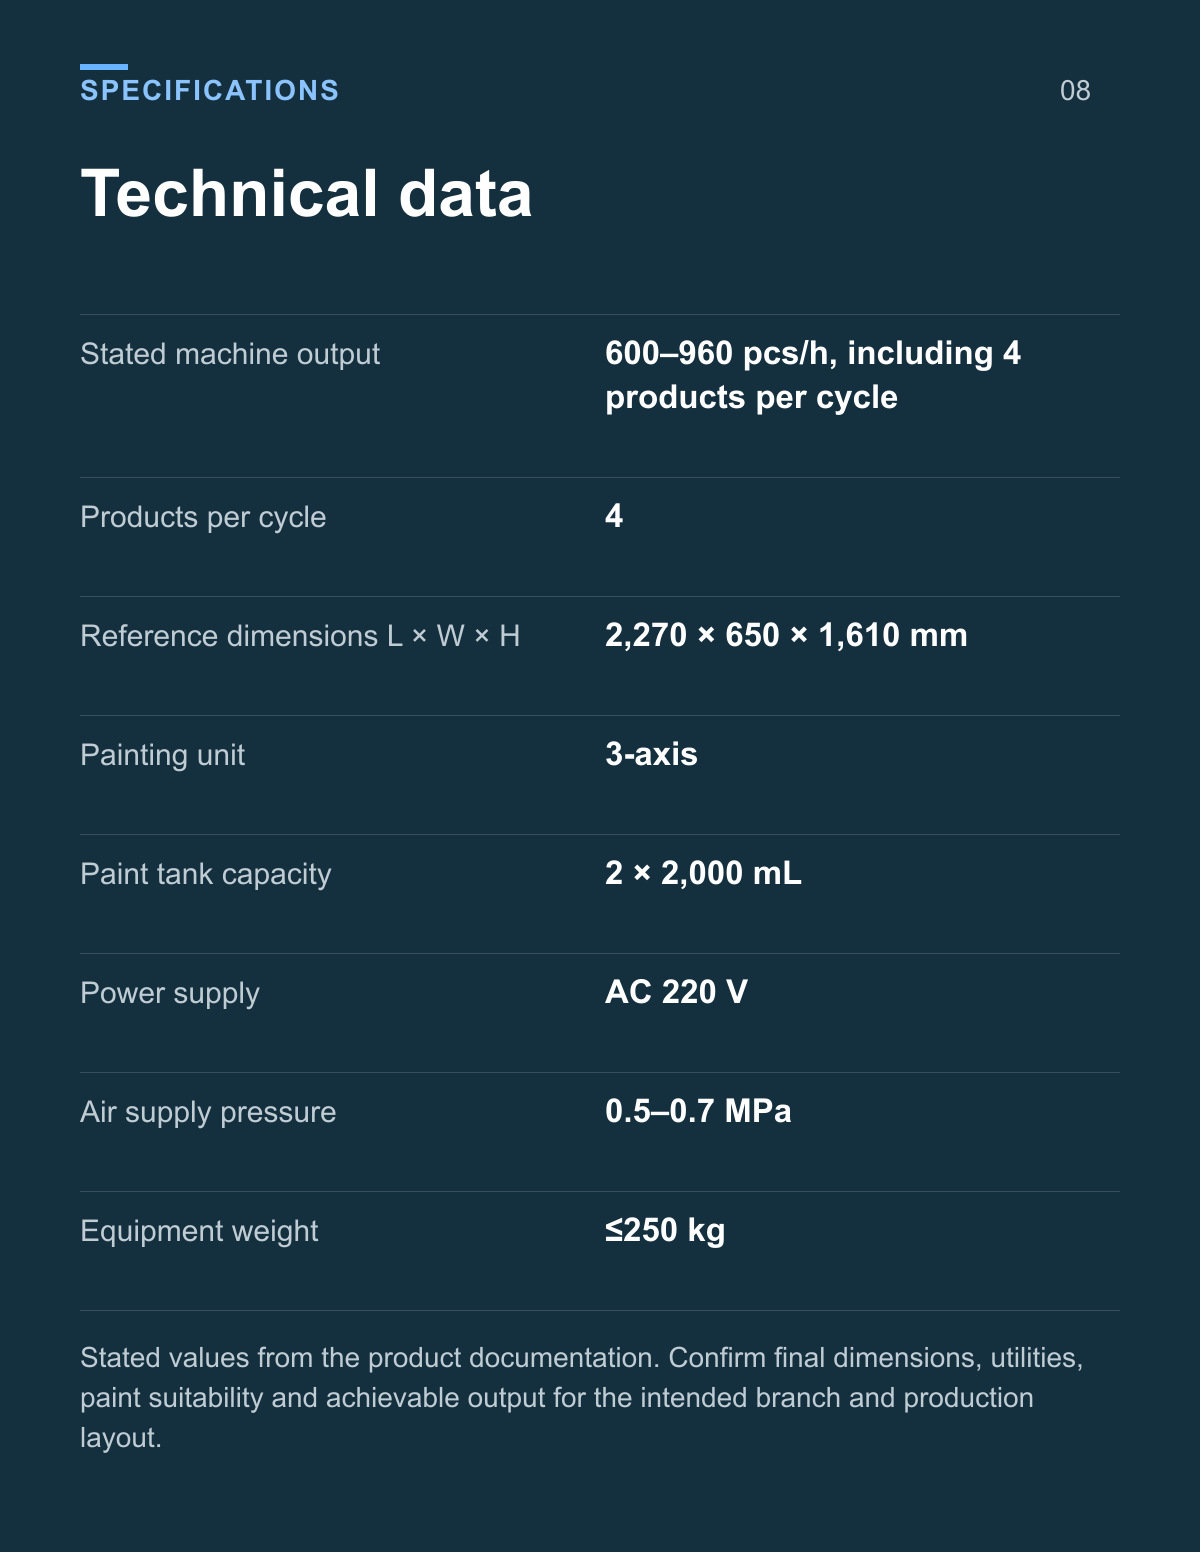Screen dimensions: 1200x1552
Task: Click the 3-axis value
Action: 651,754
